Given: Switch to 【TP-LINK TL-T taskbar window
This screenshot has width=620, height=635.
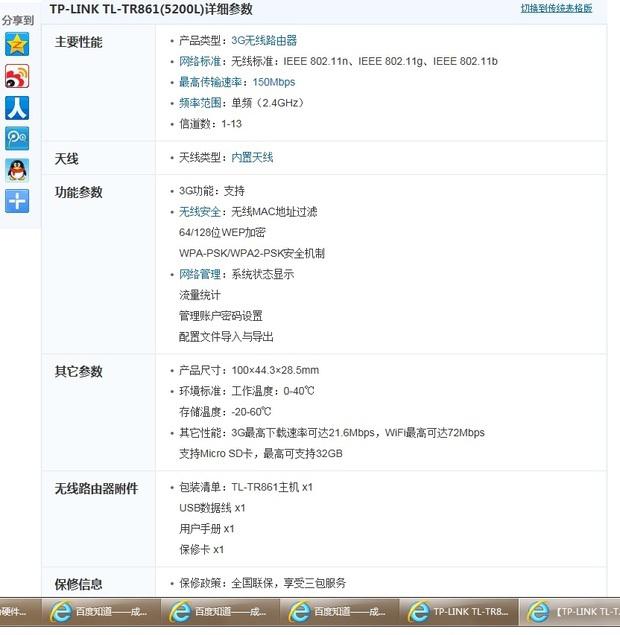Looking at the screenshot, I should 570,612.
